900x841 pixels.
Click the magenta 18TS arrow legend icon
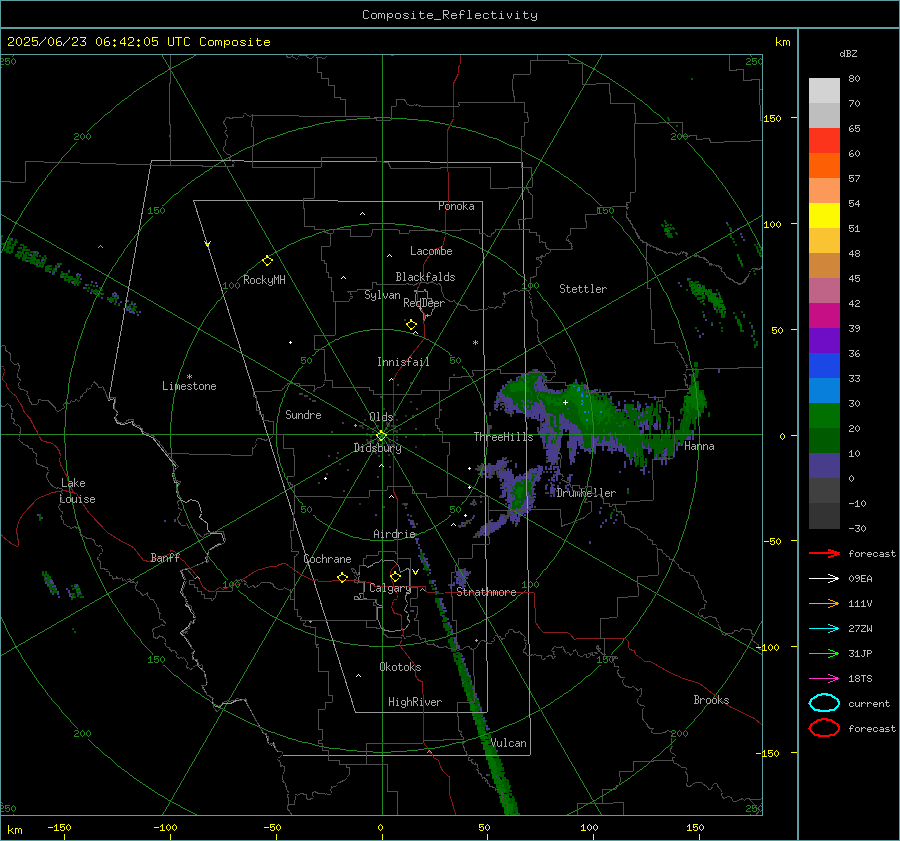pos(824,679)
